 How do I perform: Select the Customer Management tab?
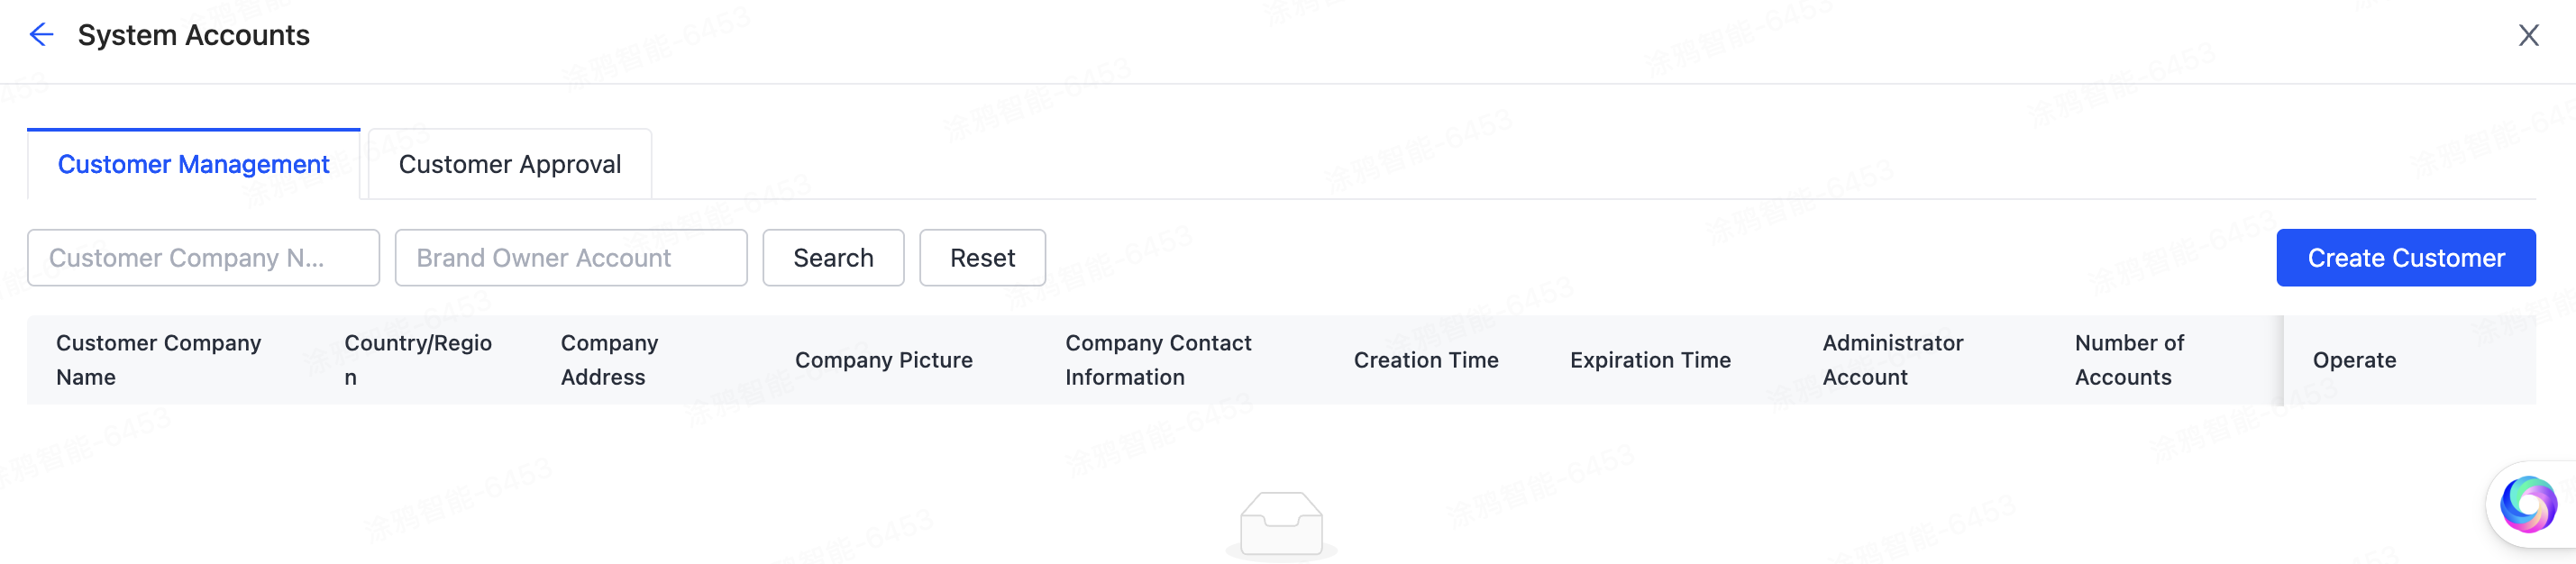(x=193, y=163)
